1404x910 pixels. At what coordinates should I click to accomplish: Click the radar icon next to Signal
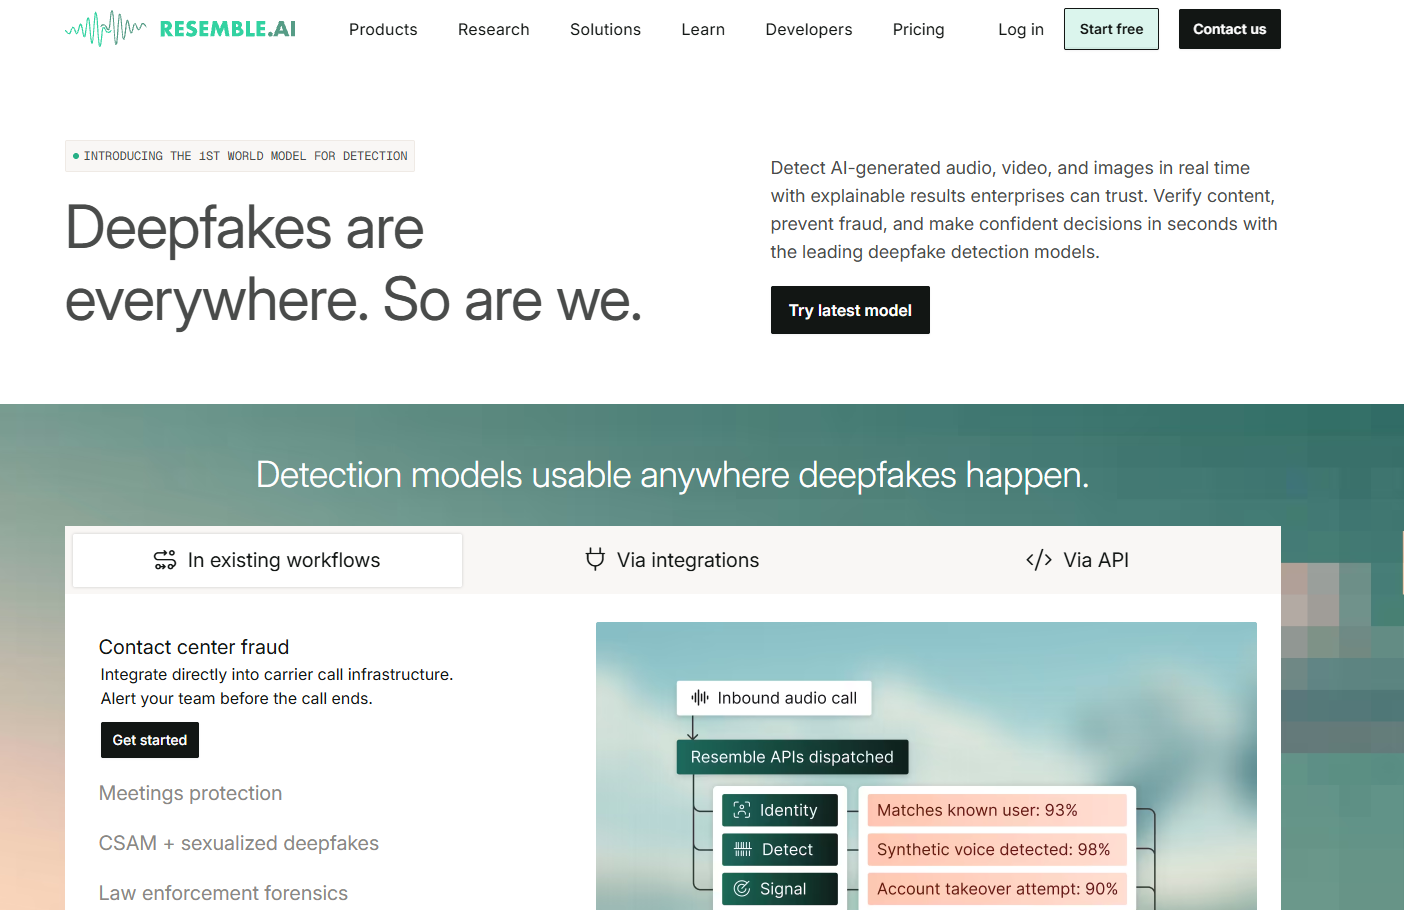click(742, 888)
